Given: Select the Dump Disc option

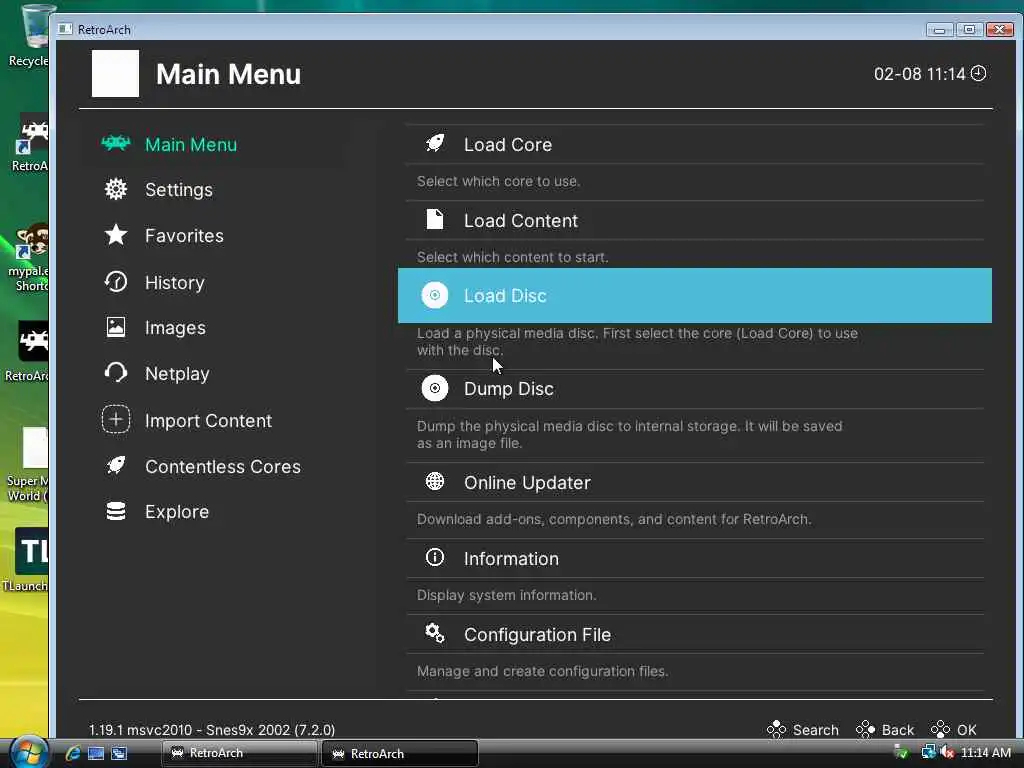Looking at the screenshot, I should tap(695, 389).
